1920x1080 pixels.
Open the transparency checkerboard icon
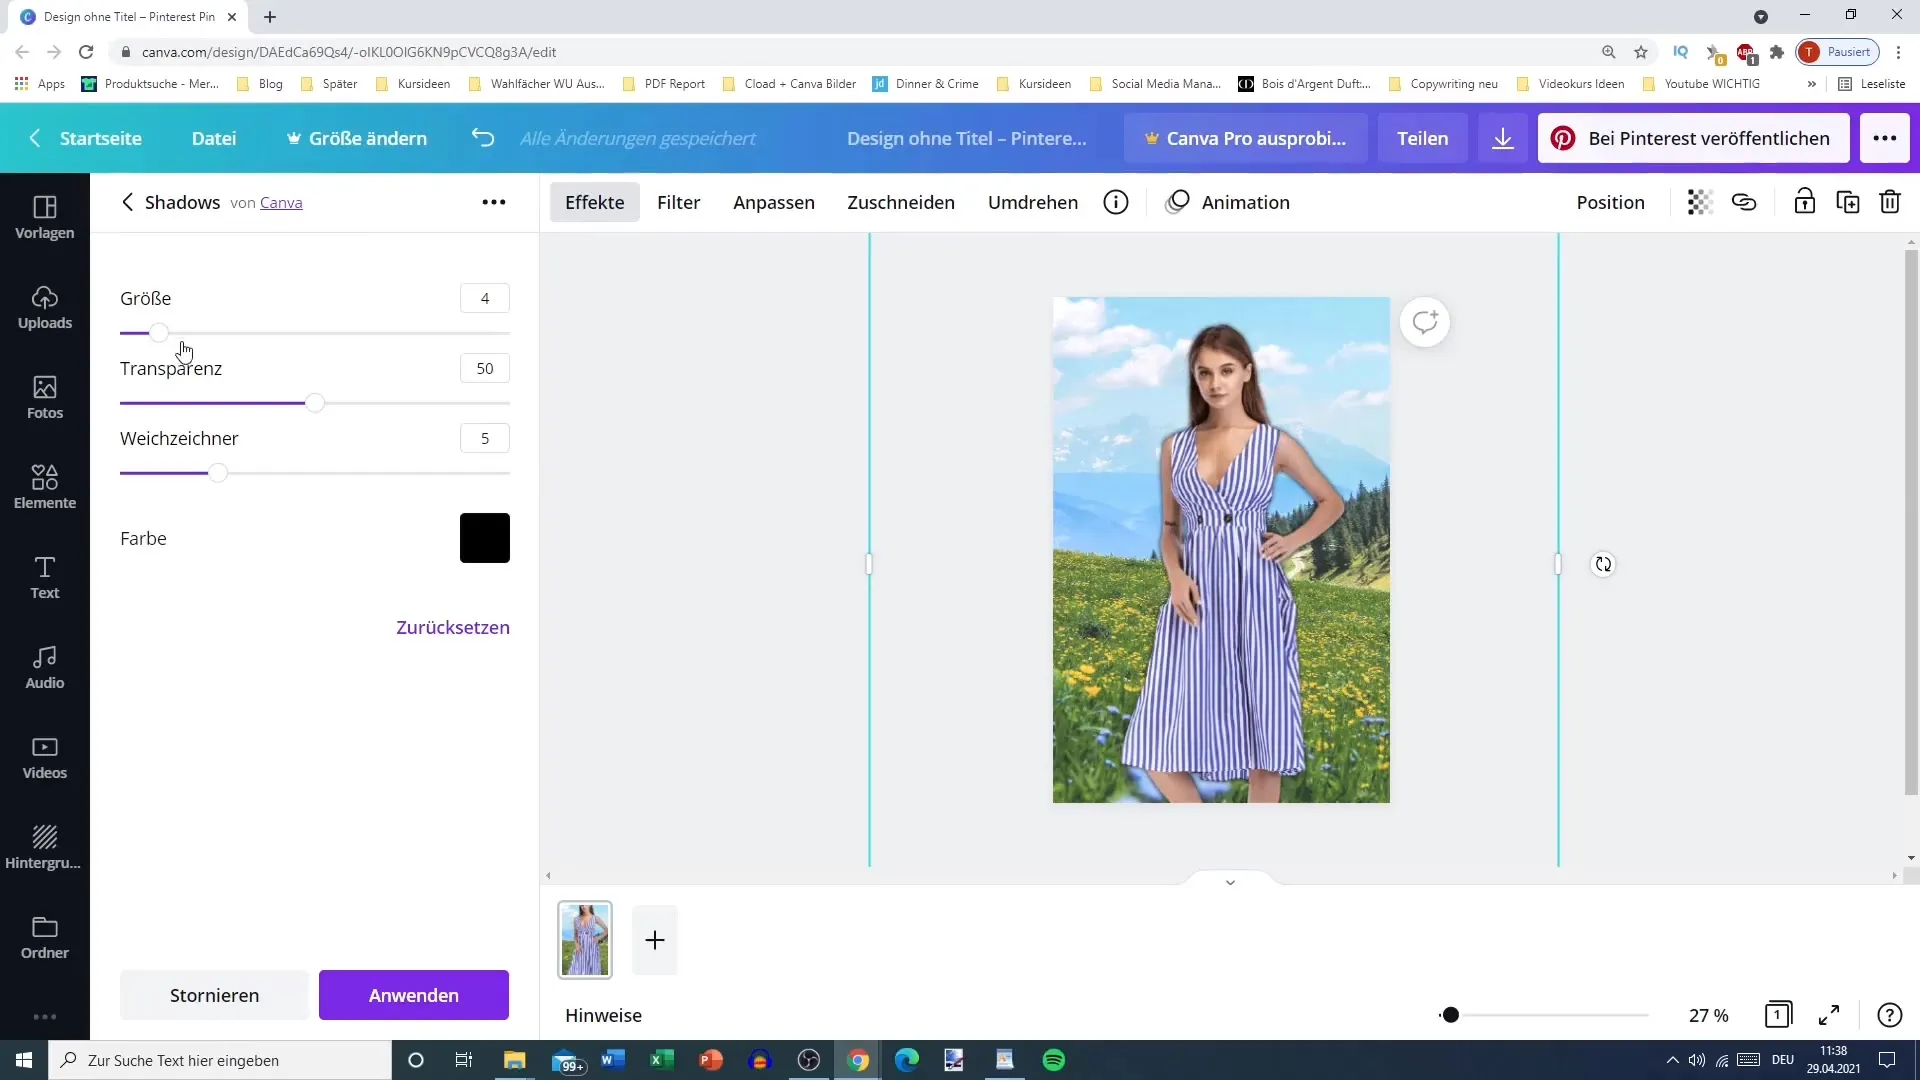(x=1700, y=202)
